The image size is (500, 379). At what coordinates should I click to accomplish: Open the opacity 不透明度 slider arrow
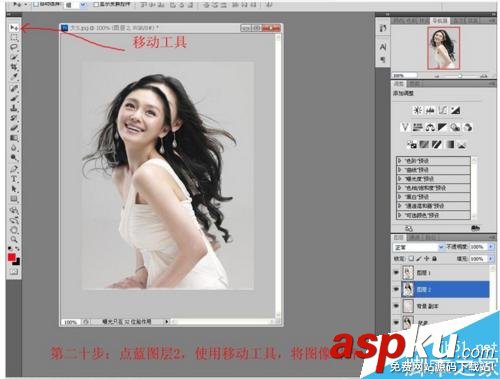pyautogui.click(x=491, y=247)
